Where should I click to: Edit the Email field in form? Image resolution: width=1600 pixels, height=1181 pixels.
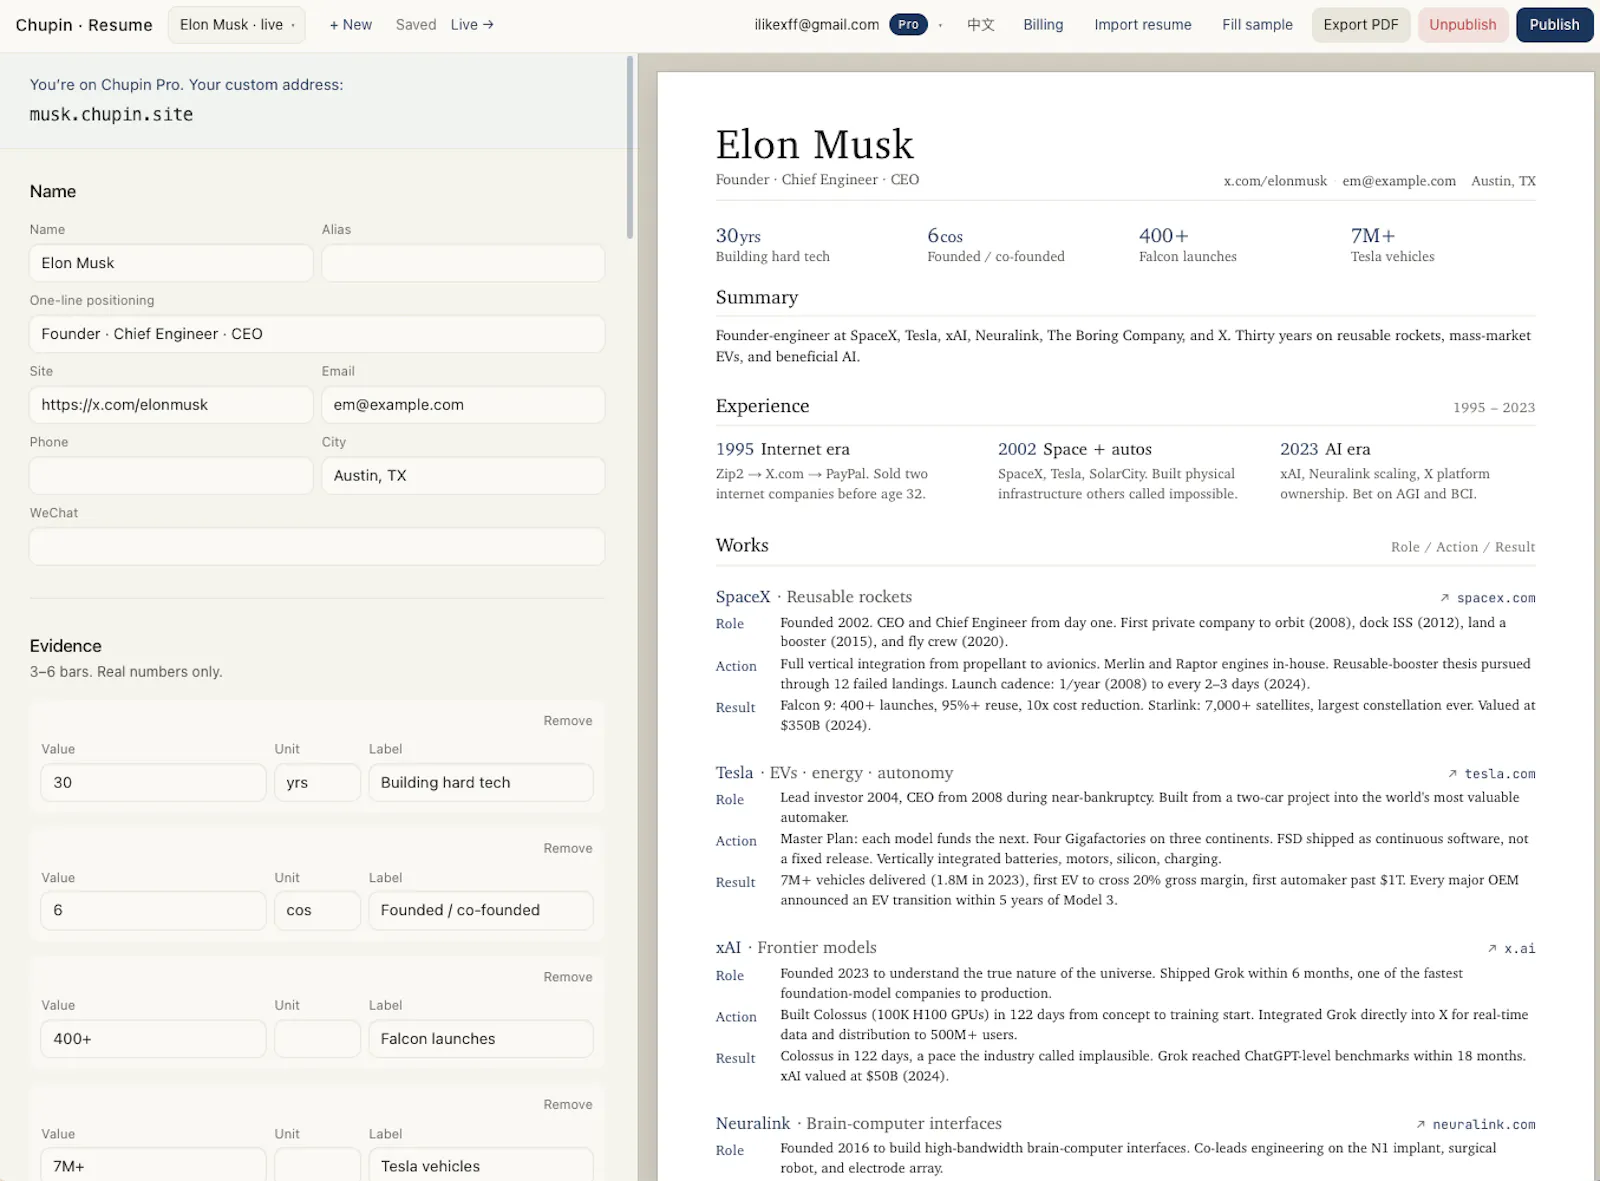463,405
